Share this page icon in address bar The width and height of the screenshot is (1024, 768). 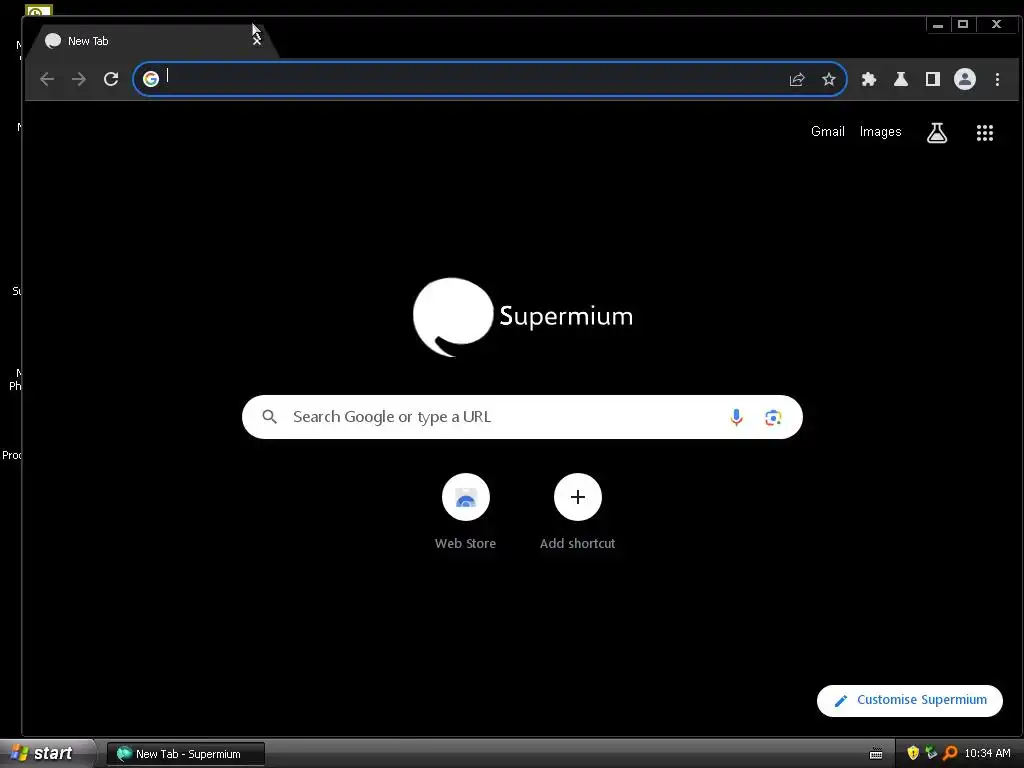pyautogui.click(x=797, y=80)
